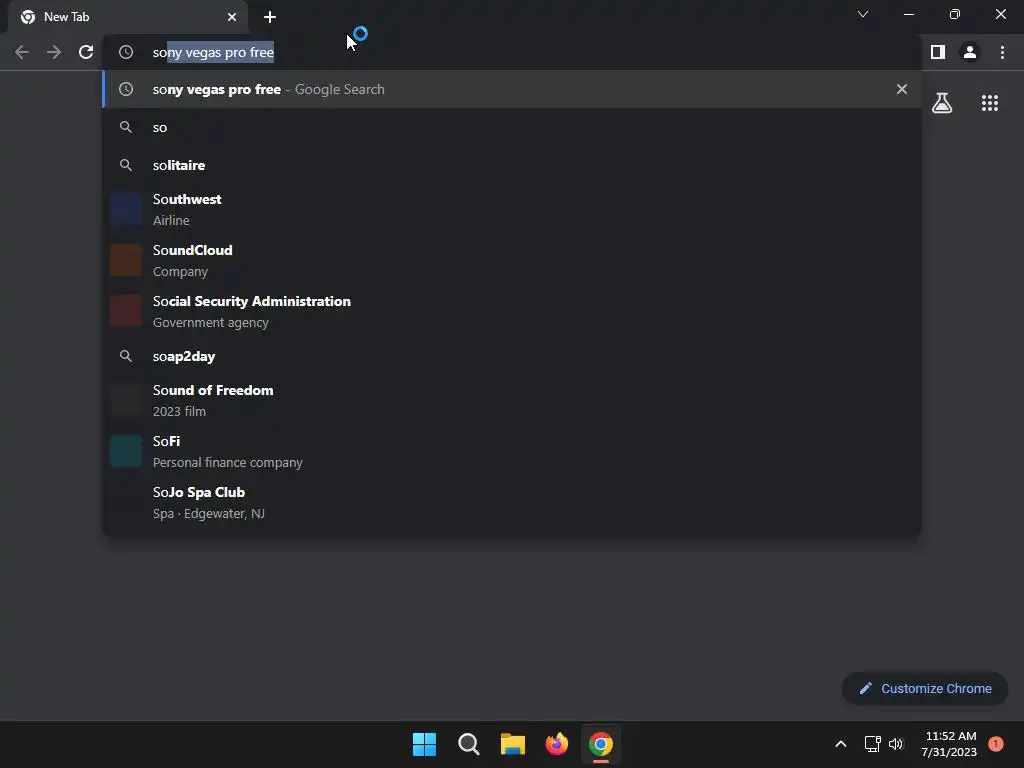Reload the page with the refresh icon

[x=86, y=52]
